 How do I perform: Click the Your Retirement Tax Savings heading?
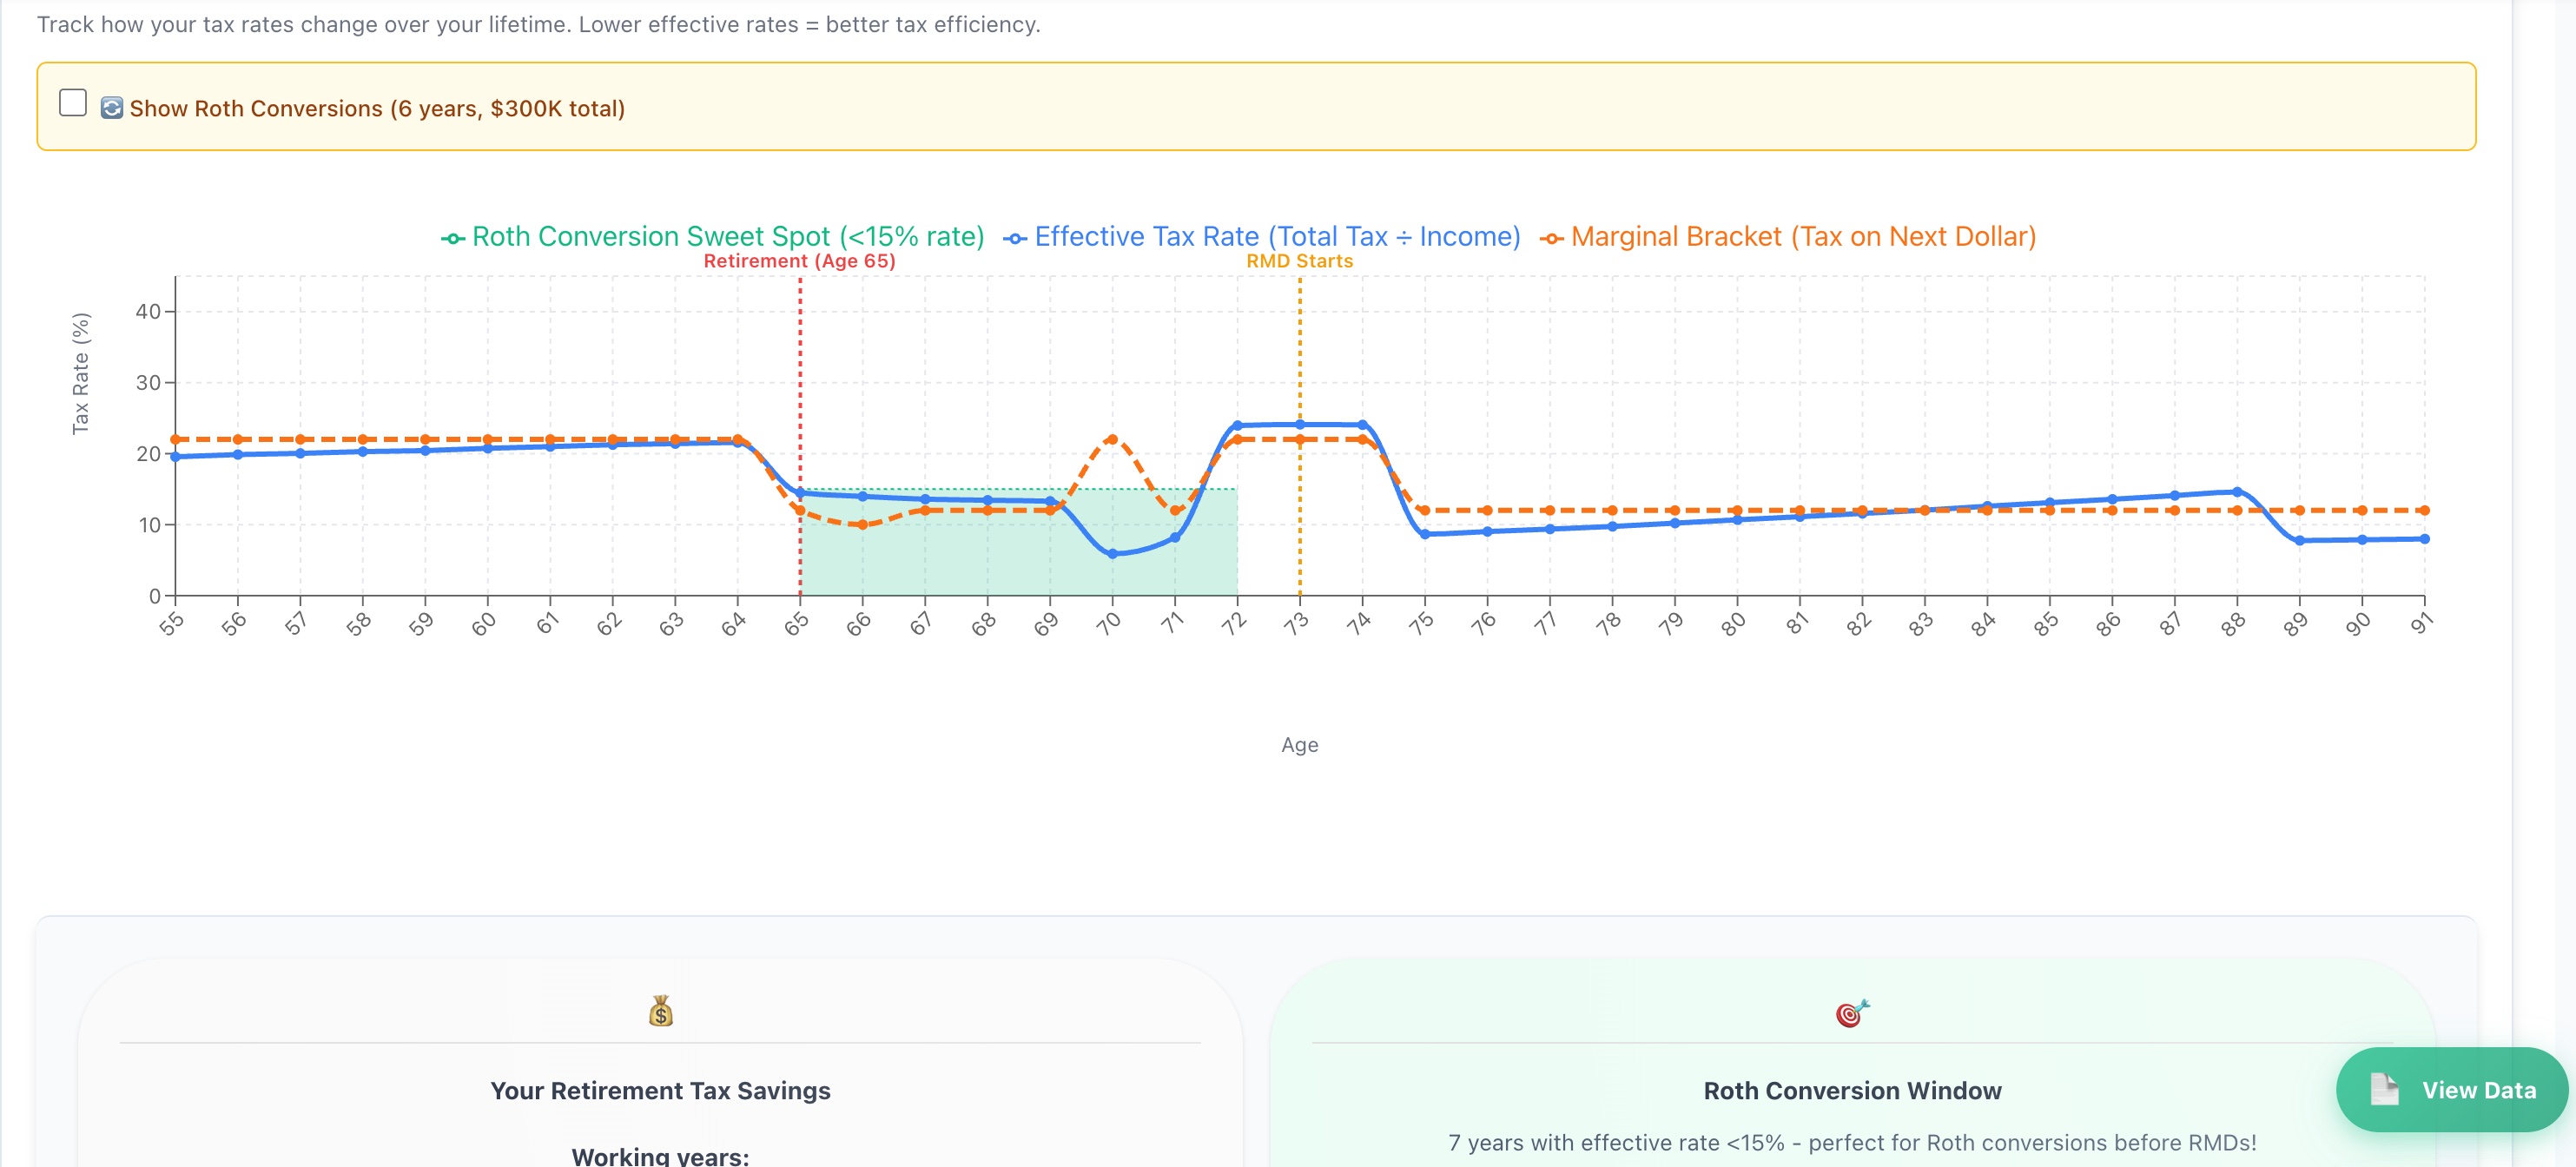[660, 1090]
